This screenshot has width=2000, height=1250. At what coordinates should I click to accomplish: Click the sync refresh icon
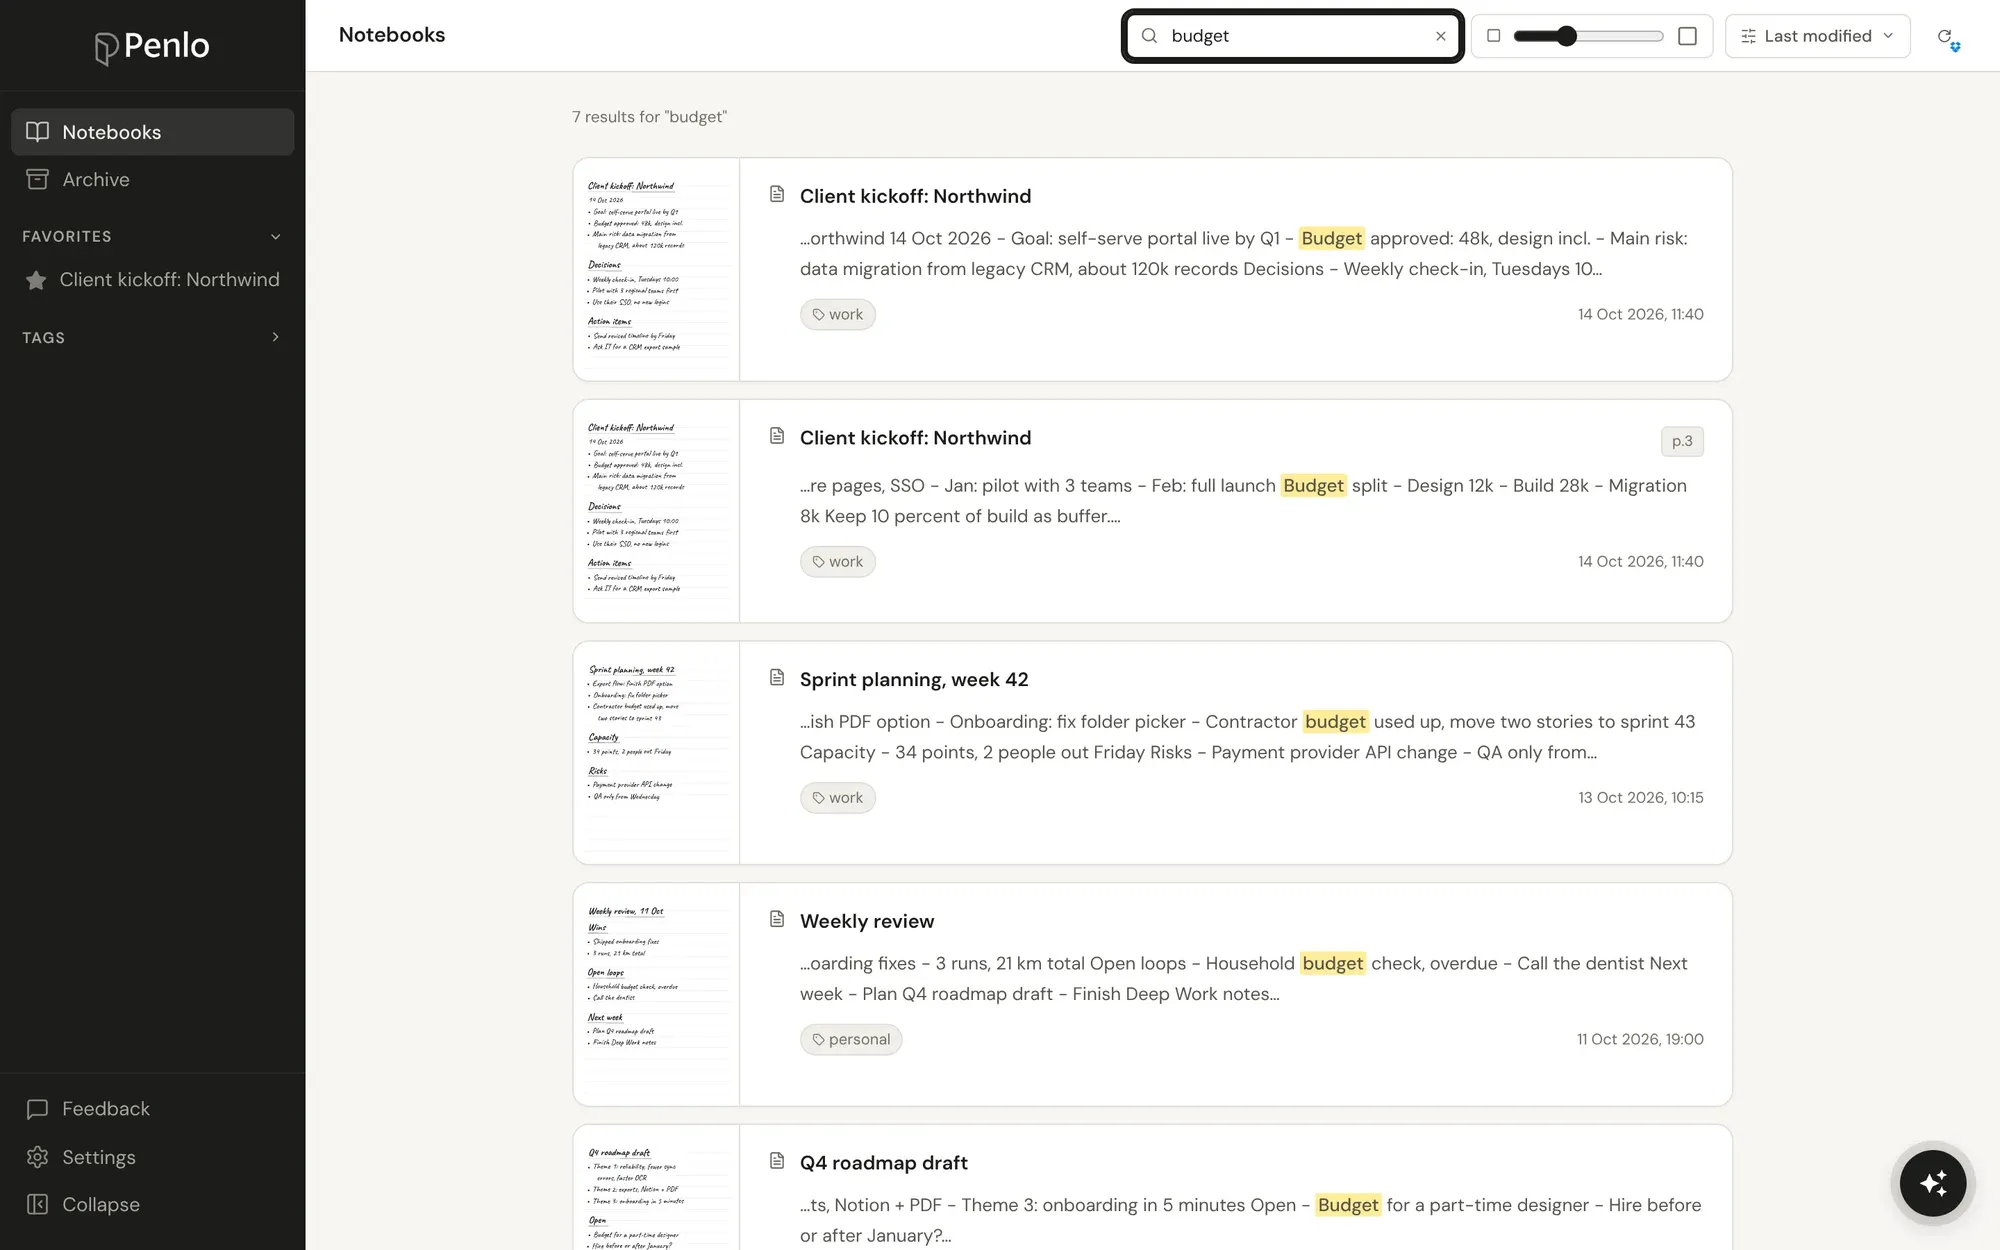click(1948, 38)
